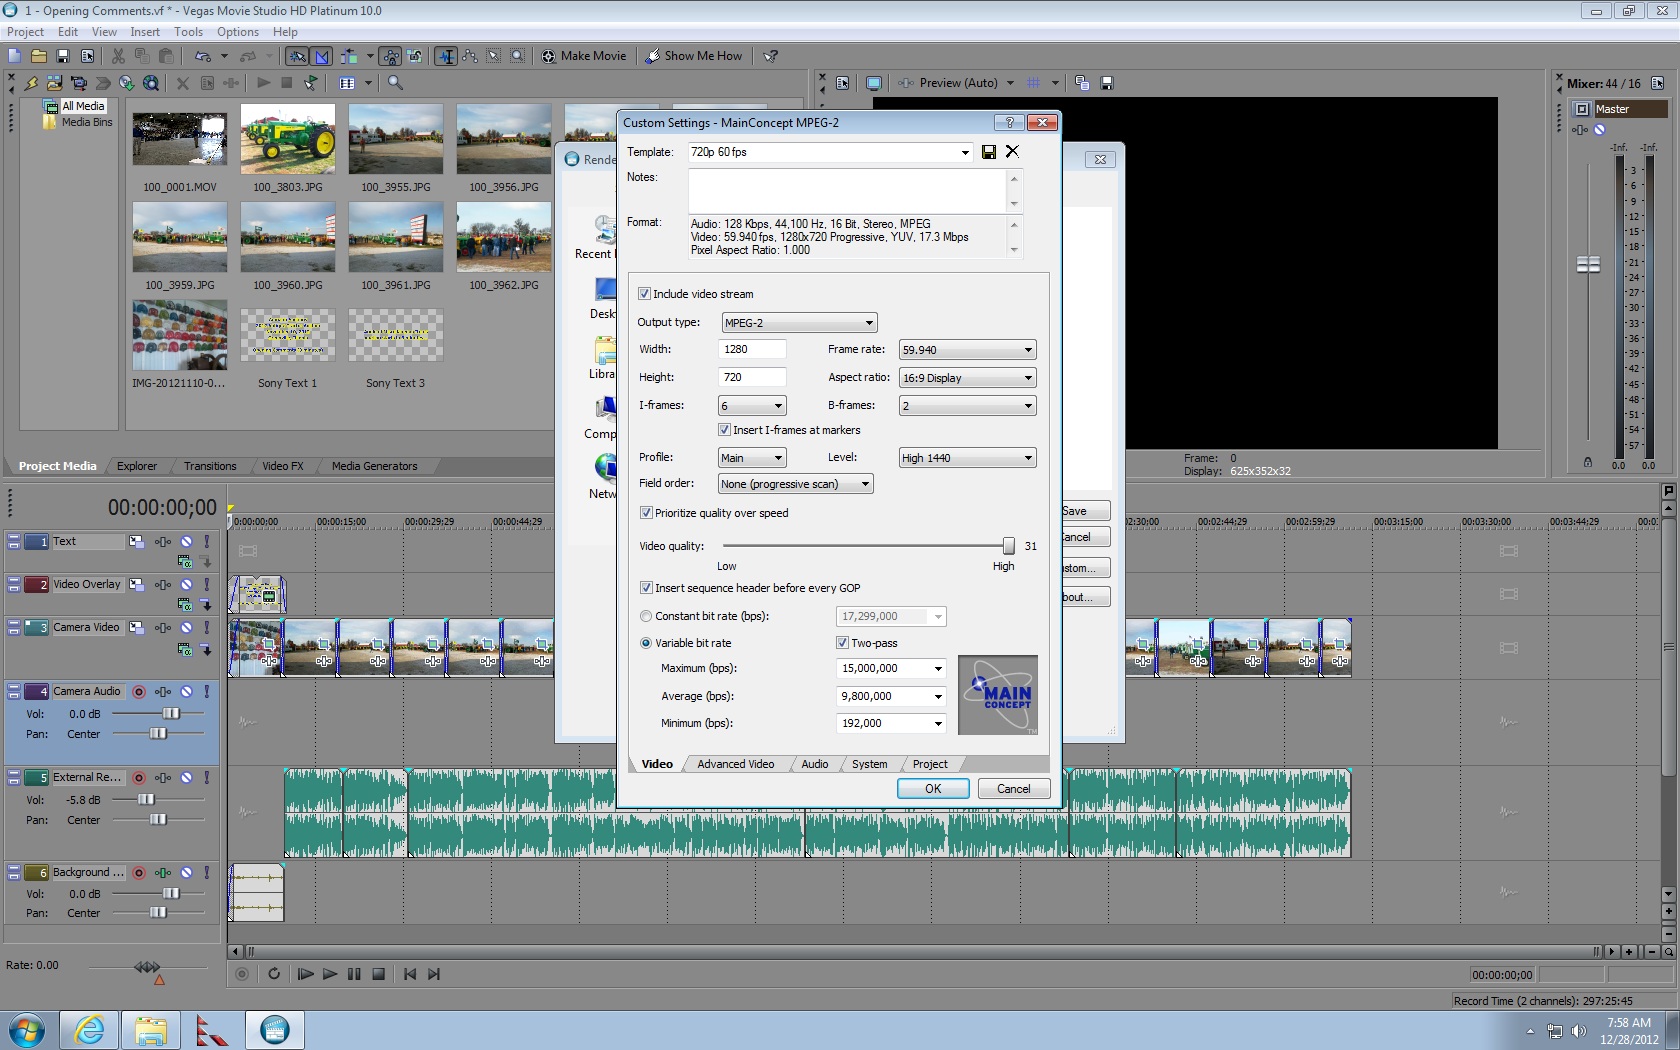Select the Variable bit rate radio button
Viewport: 1680px width, 1050px height.
tap(646, 643)
